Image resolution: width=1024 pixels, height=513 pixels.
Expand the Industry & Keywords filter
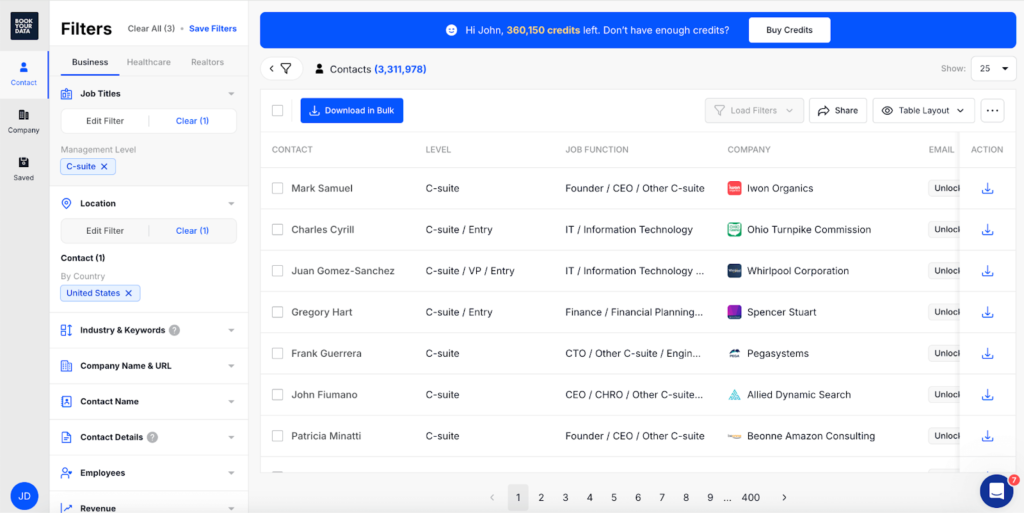pyautogui.click(x=231, y=330)
